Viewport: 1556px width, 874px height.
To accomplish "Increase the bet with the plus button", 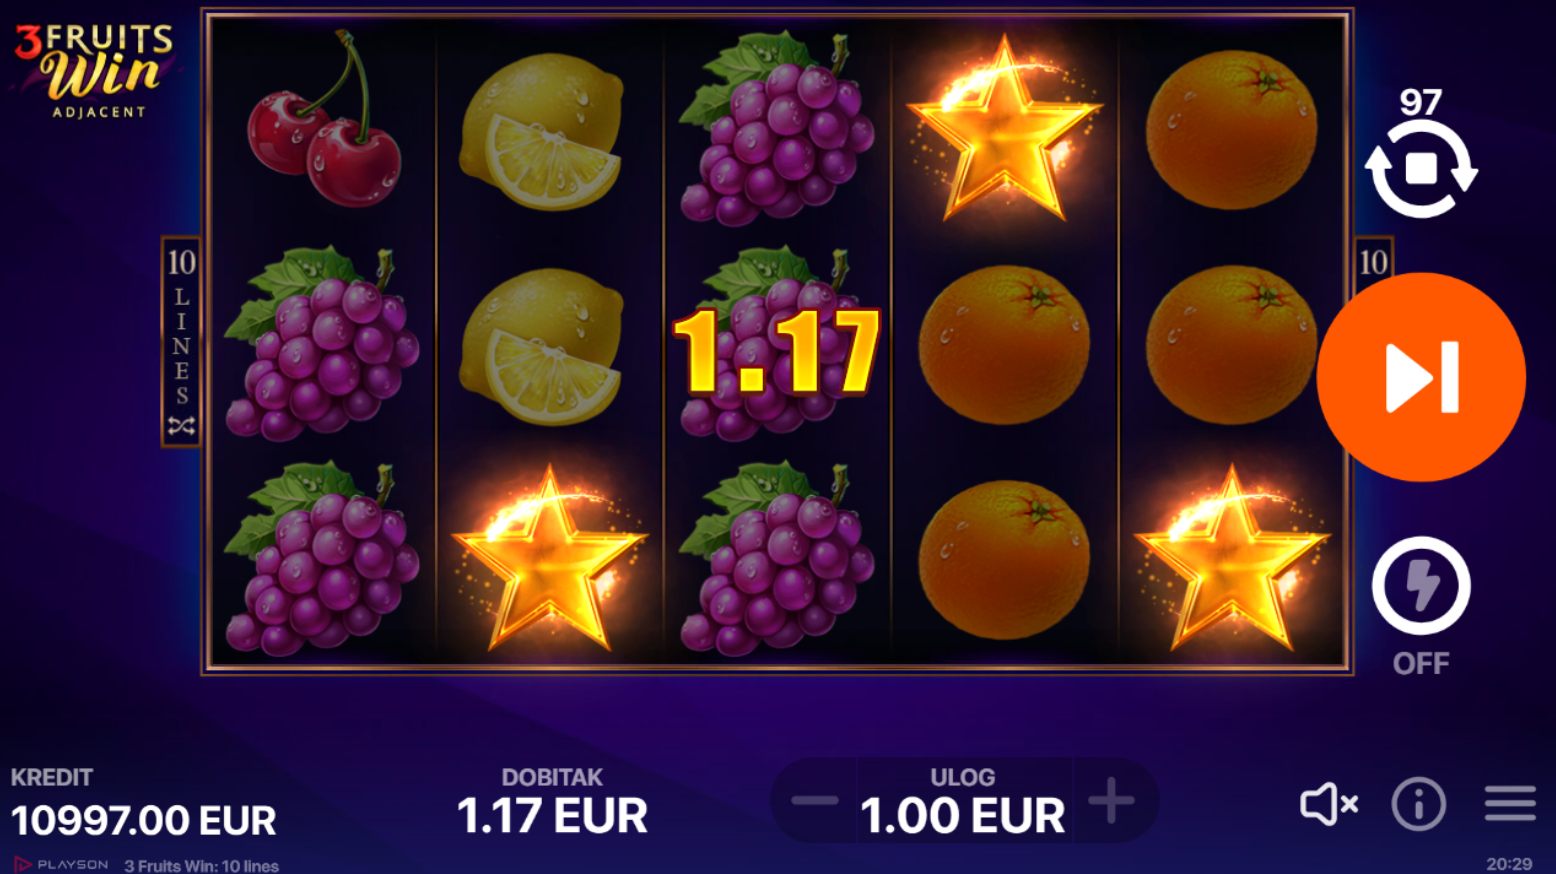I will pos(1111,800).
